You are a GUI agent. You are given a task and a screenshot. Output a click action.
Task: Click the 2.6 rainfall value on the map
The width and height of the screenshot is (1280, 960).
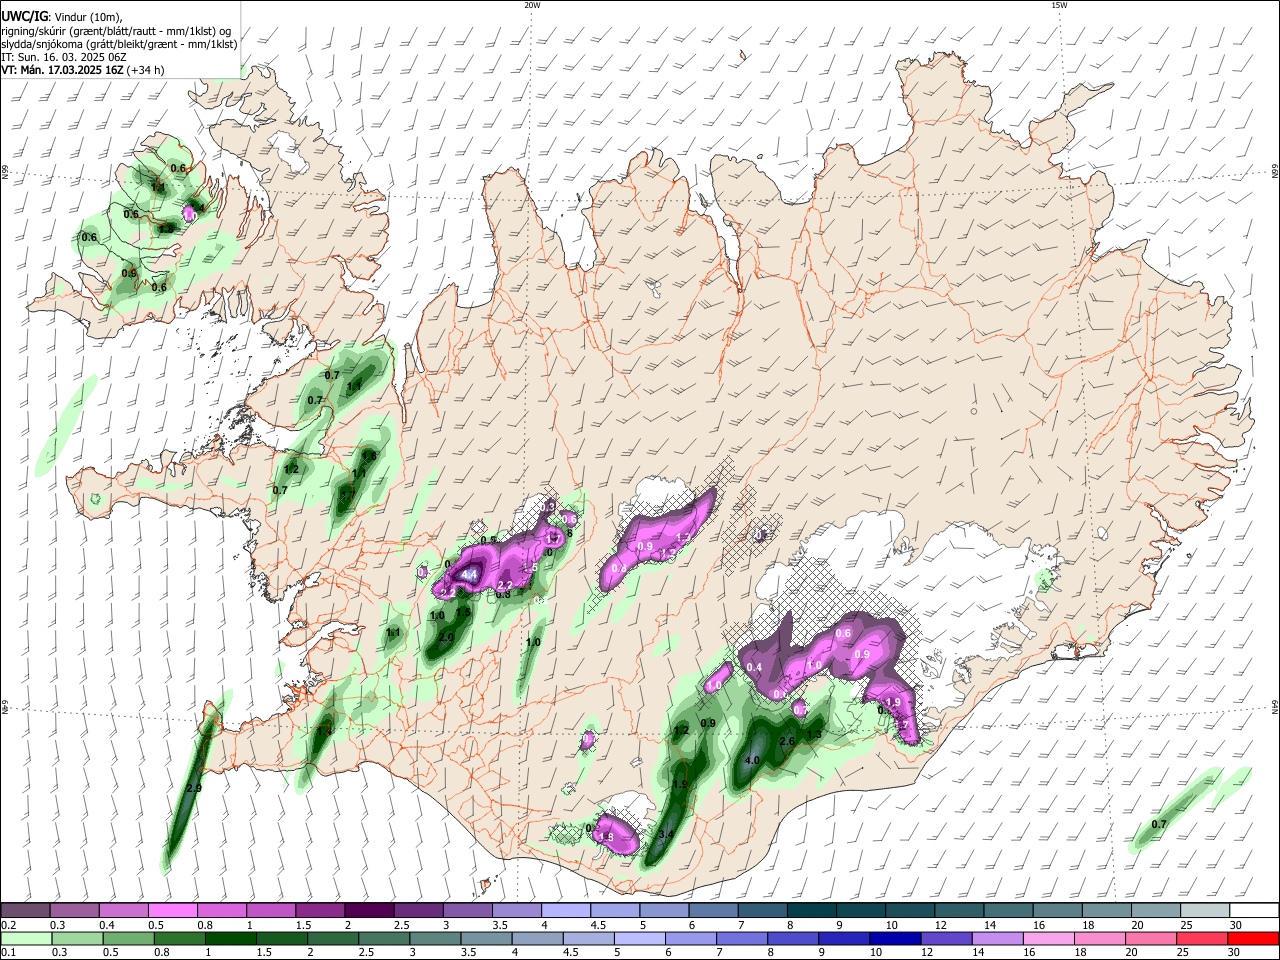pyautogui.click(x=787, y=741)
